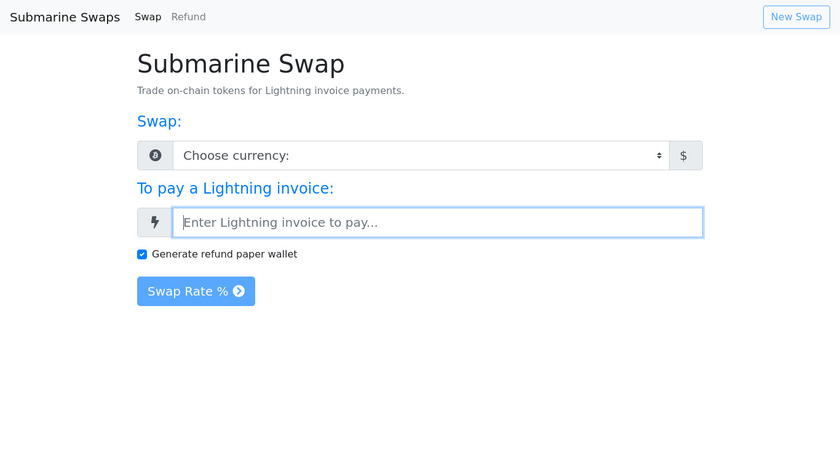
Task: Click the percent sign on Swap Rate button
Action: tap(222, 291)
